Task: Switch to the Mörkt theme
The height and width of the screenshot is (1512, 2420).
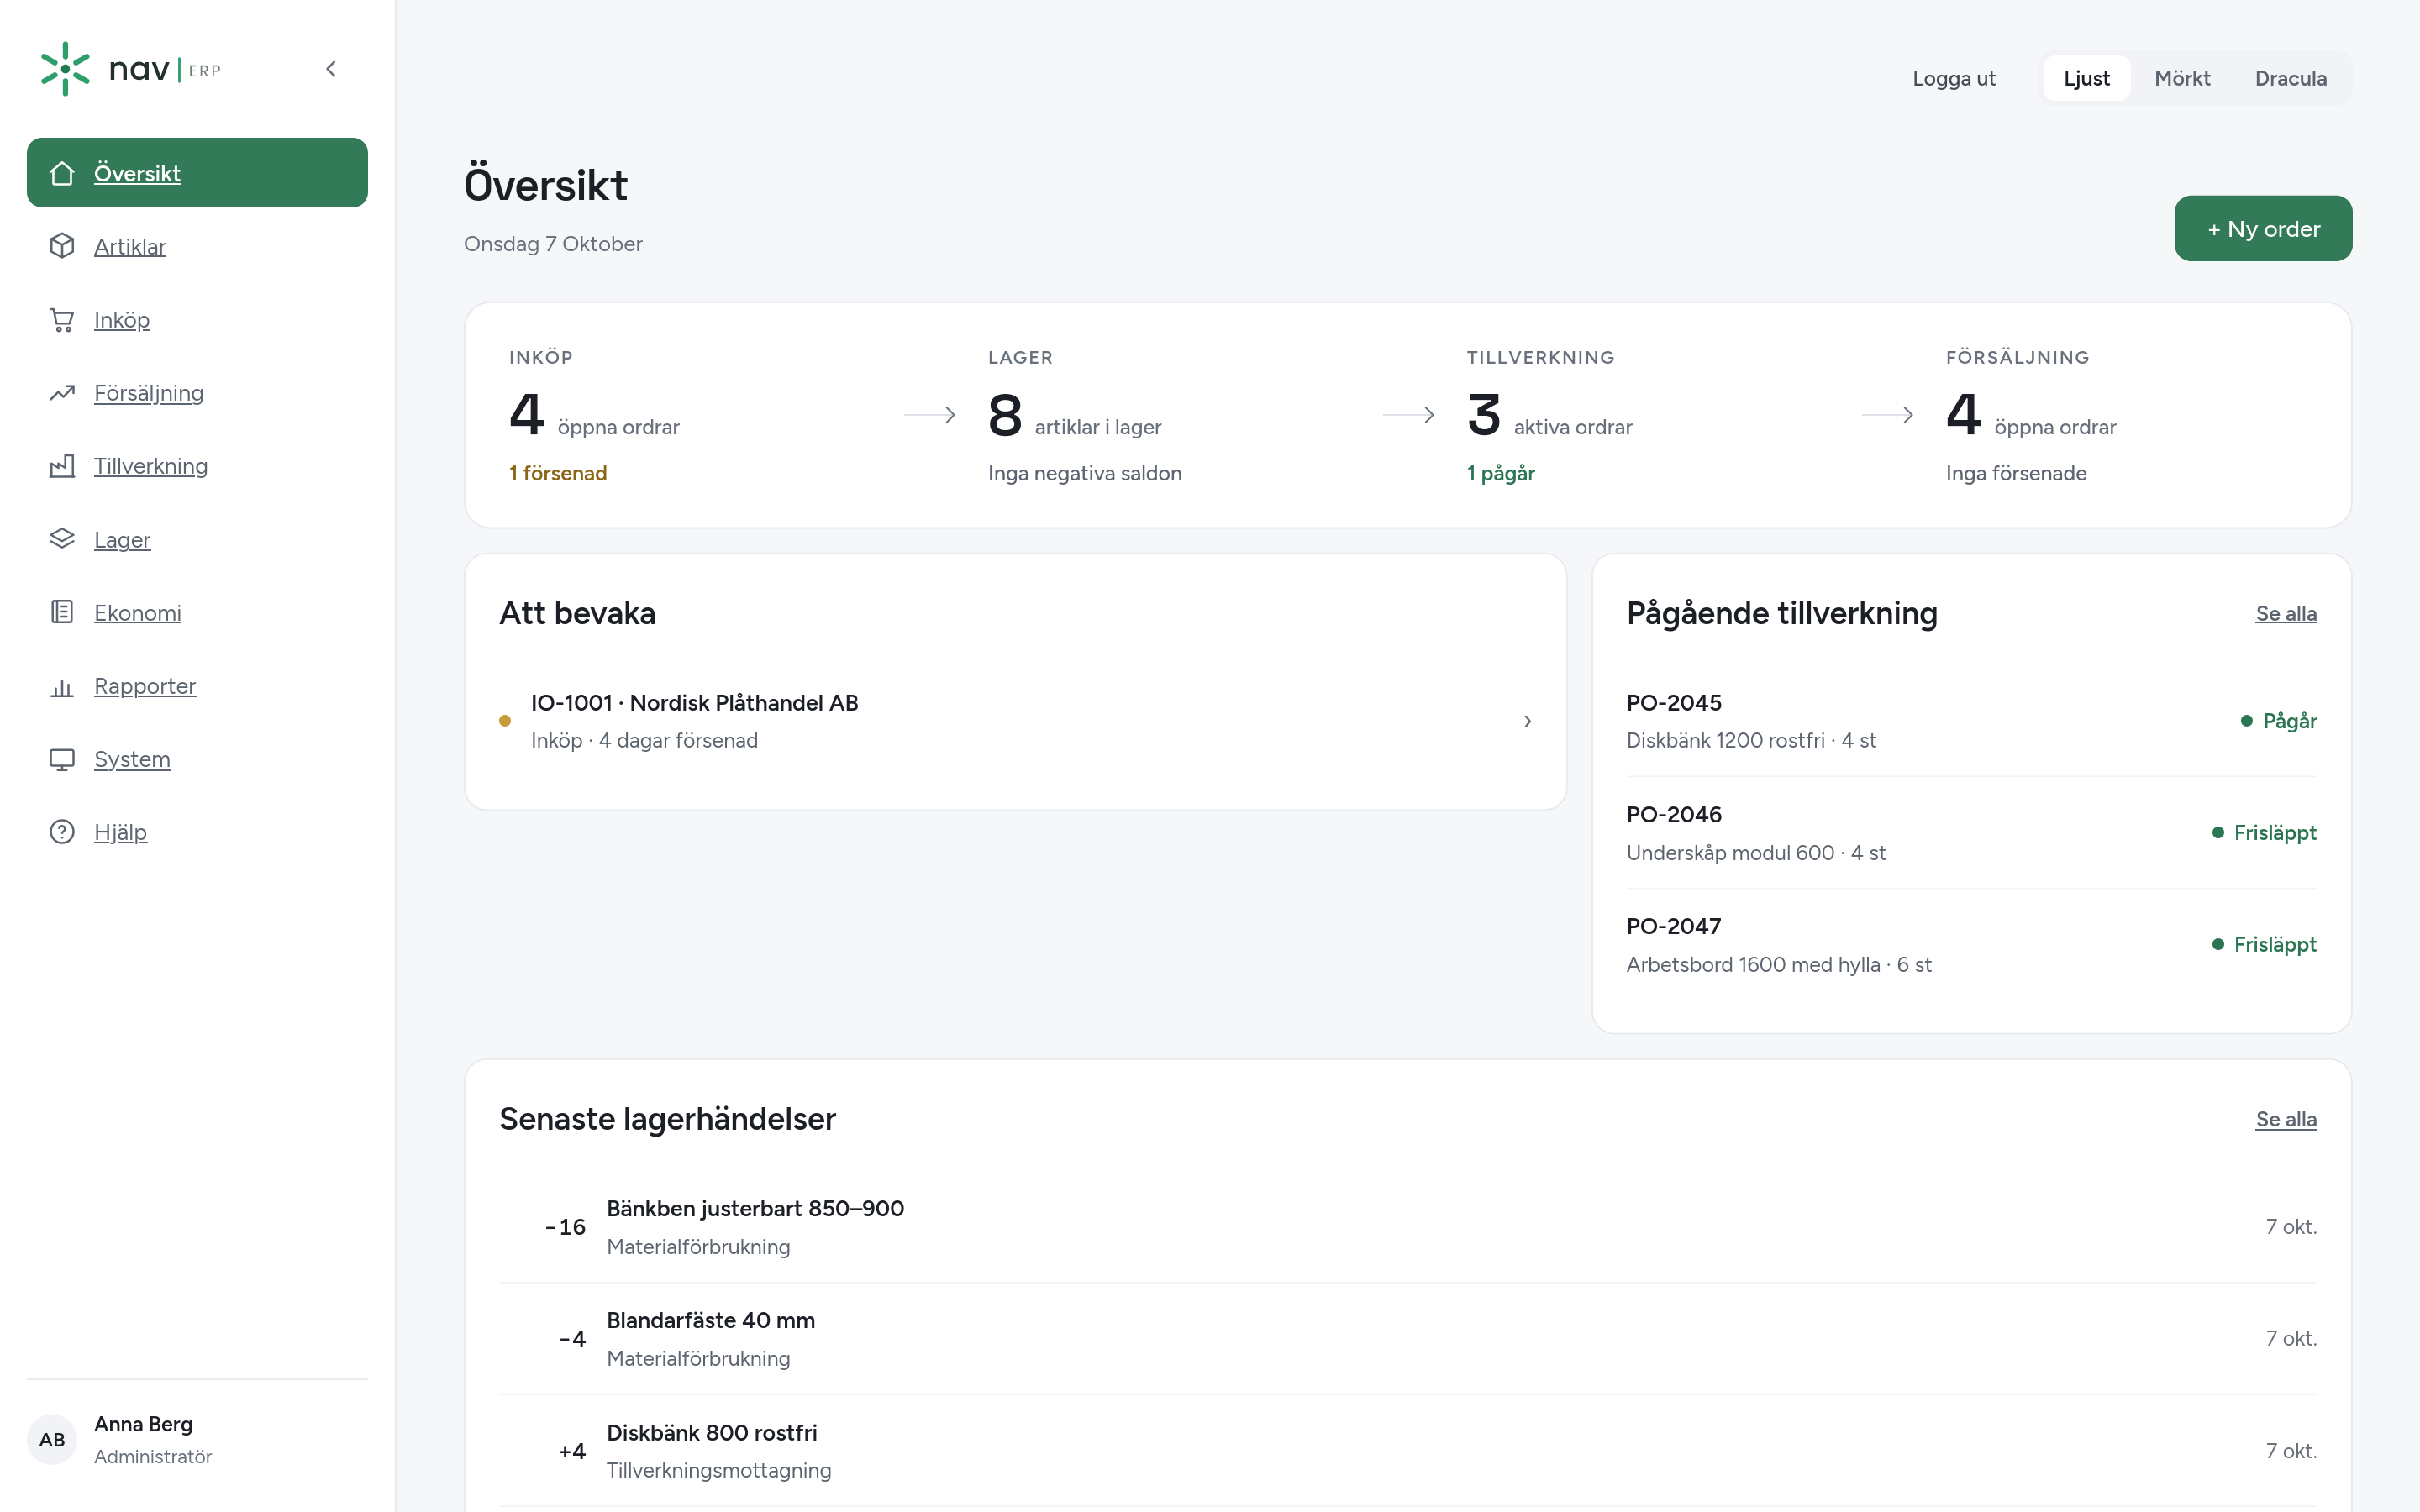Action: point(2182,78)
